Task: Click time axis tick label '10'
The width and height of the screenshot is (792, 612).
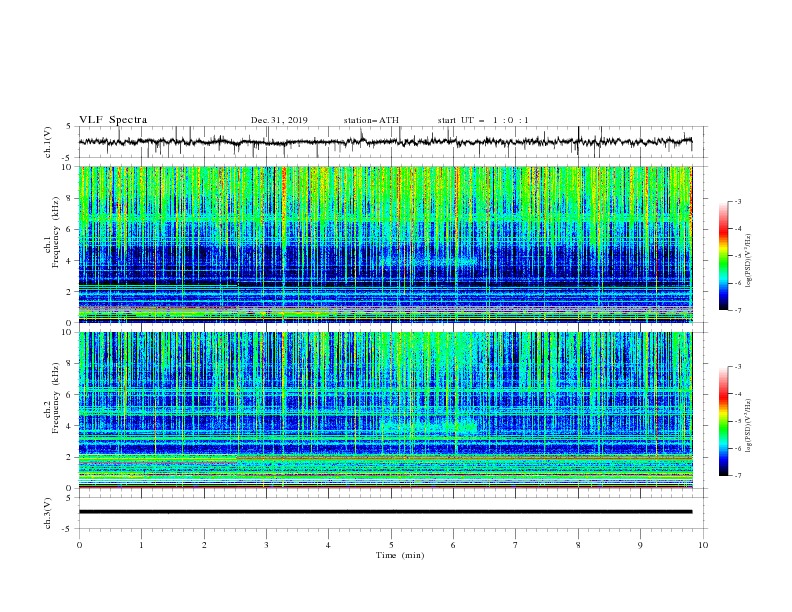Action: 703,545
